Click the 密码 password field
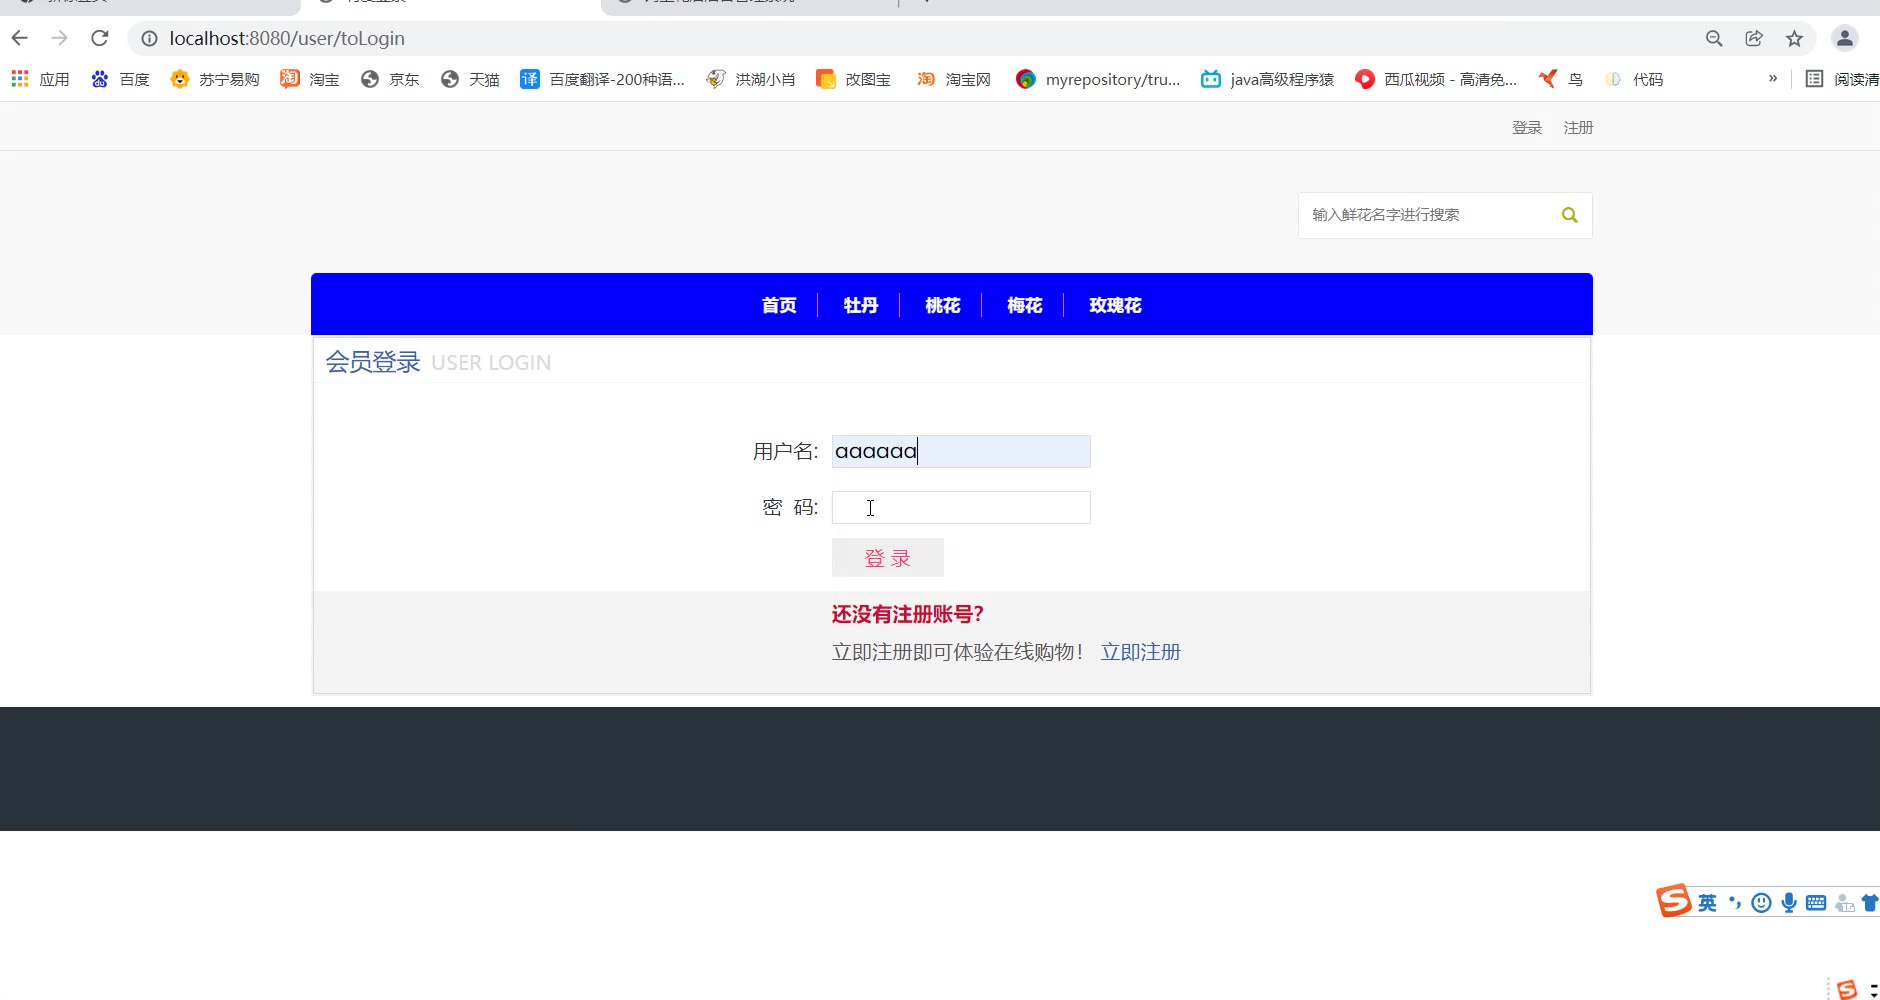Image resolution: width=1880 pixels, height=1000 pixels. (961, 507)
